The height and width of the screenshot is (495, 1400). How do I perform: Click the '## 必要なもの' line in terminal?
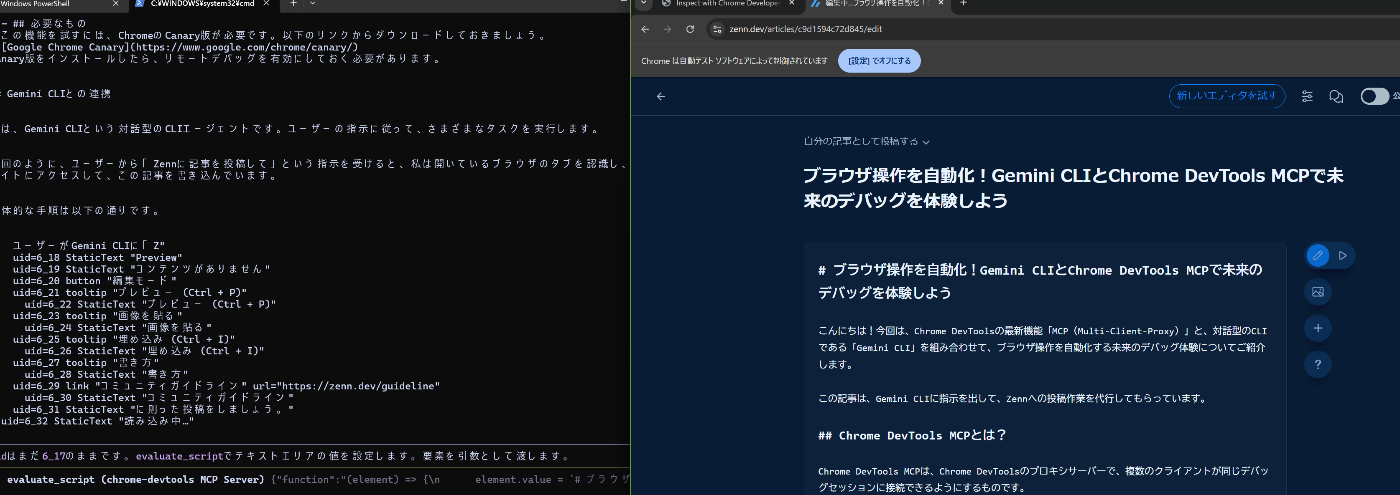[43, 23]
